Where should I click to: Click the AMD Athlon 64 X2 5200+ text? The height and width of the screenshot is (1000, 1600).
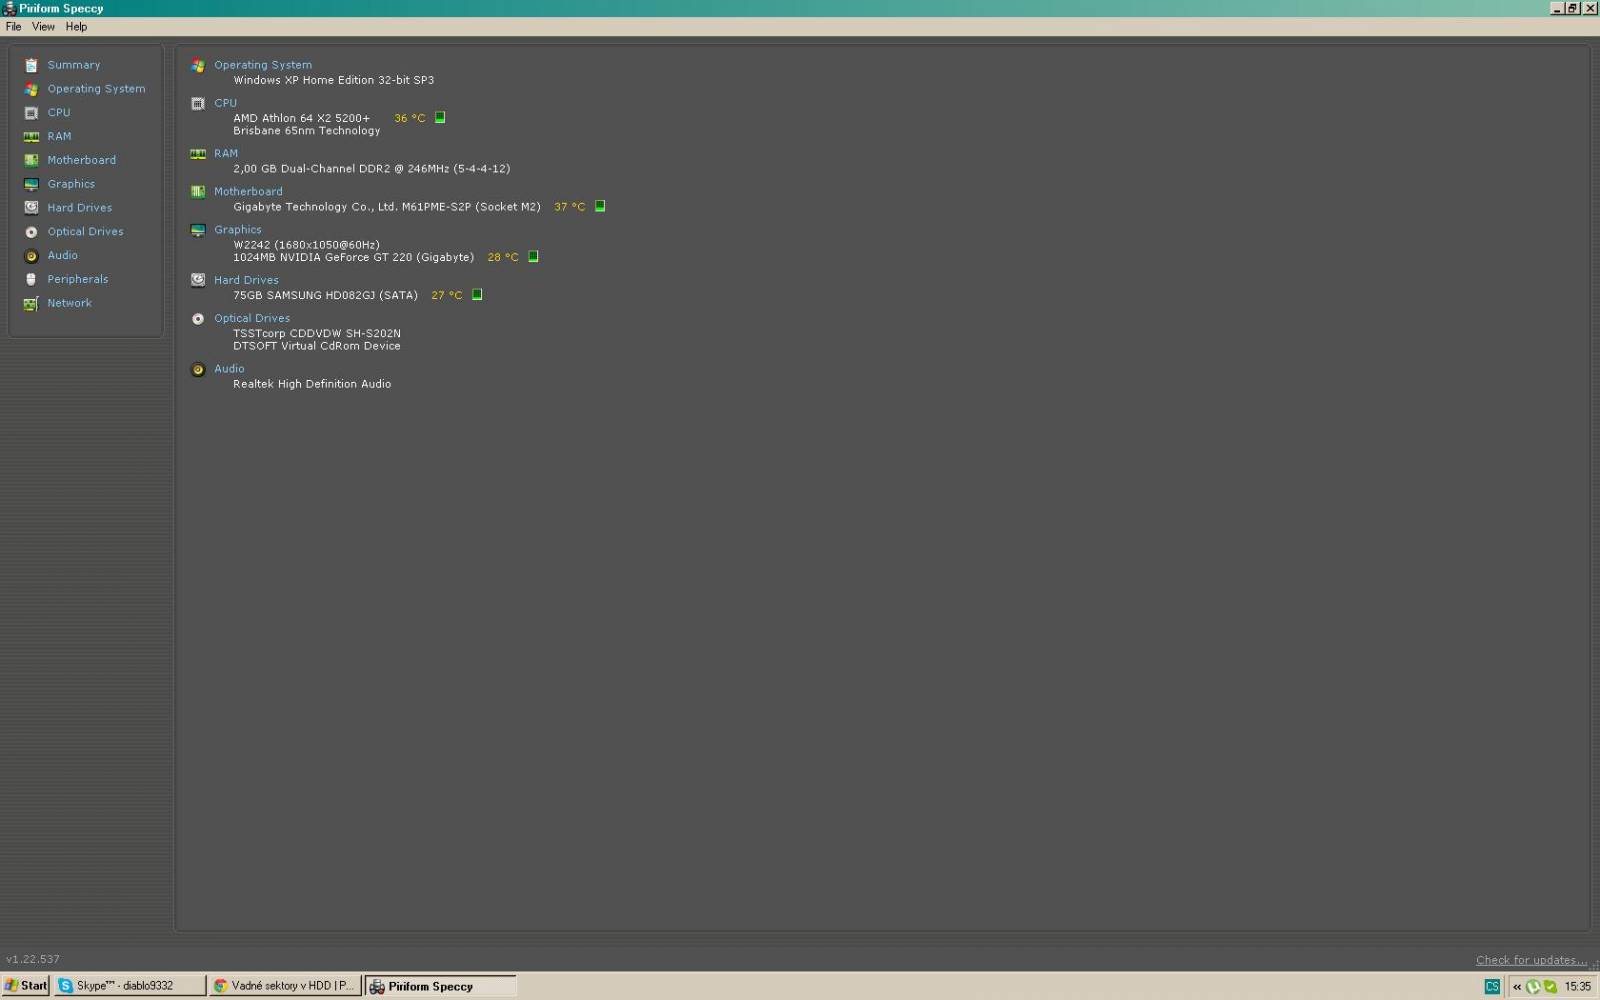[x=301, y=118]
